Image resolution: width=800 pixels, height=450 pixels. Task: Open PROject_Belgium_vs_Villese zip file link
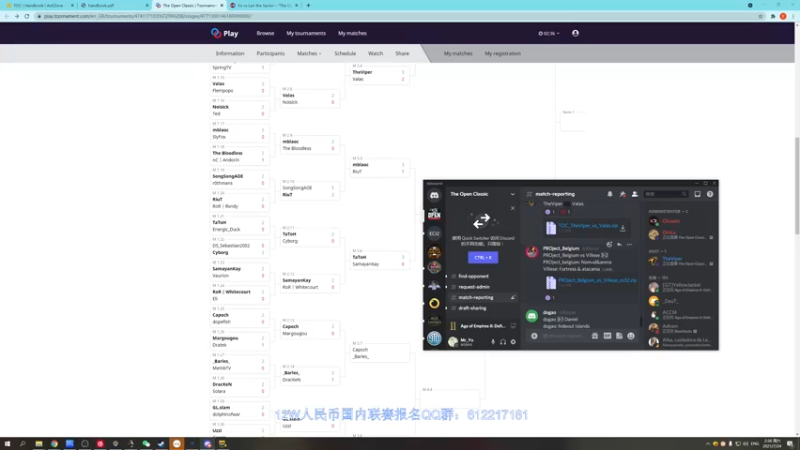597,280
